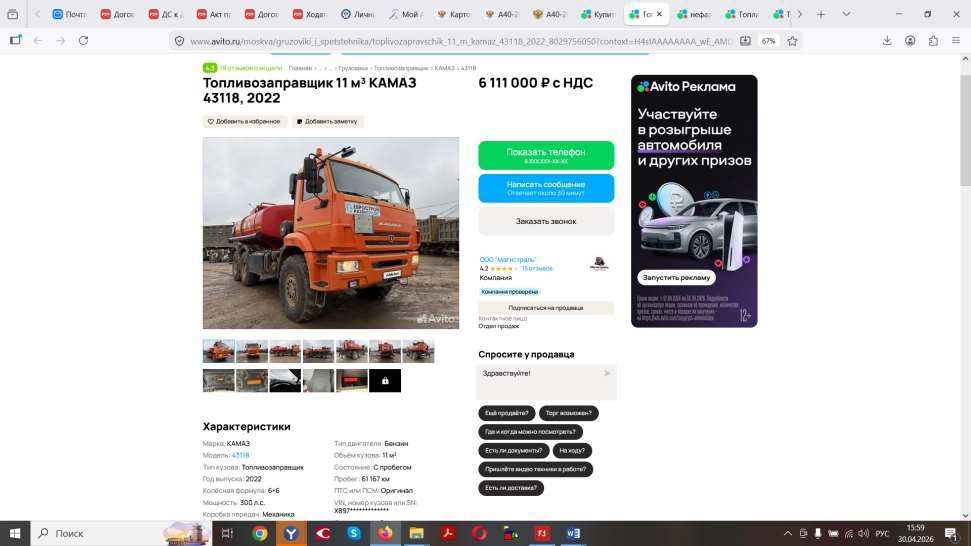
Task: Click the 67% zoom level indicator
Action: [769, 41]
